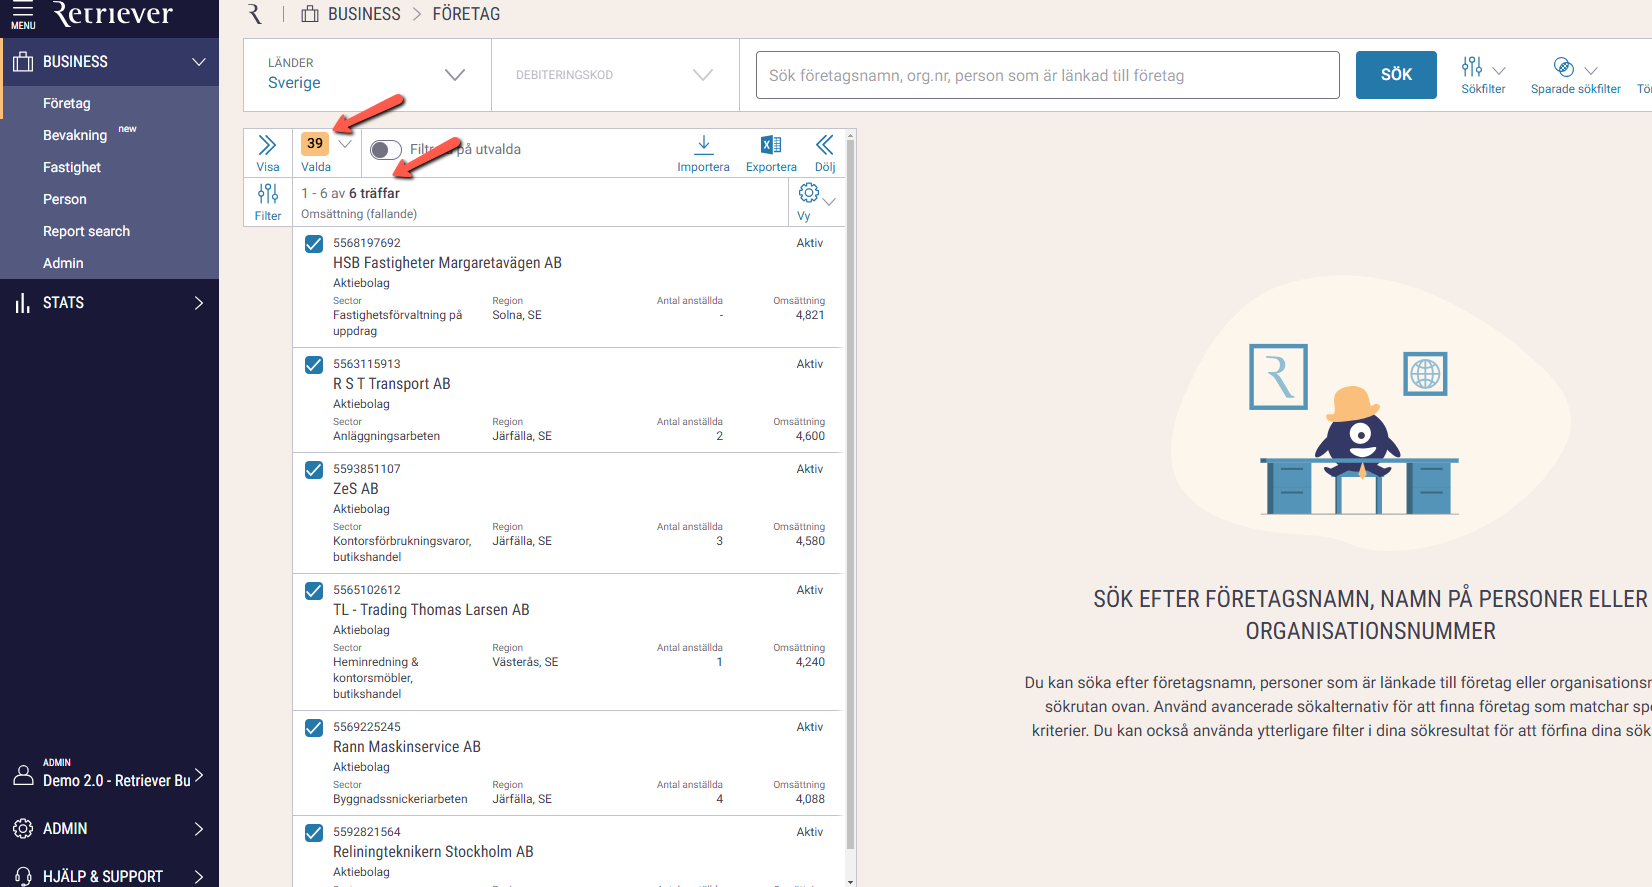This screenshot has width=1652, height=887.
Task: Open Reliningteknikern Stockholm AB entry
Action: [x=433, y=852]
